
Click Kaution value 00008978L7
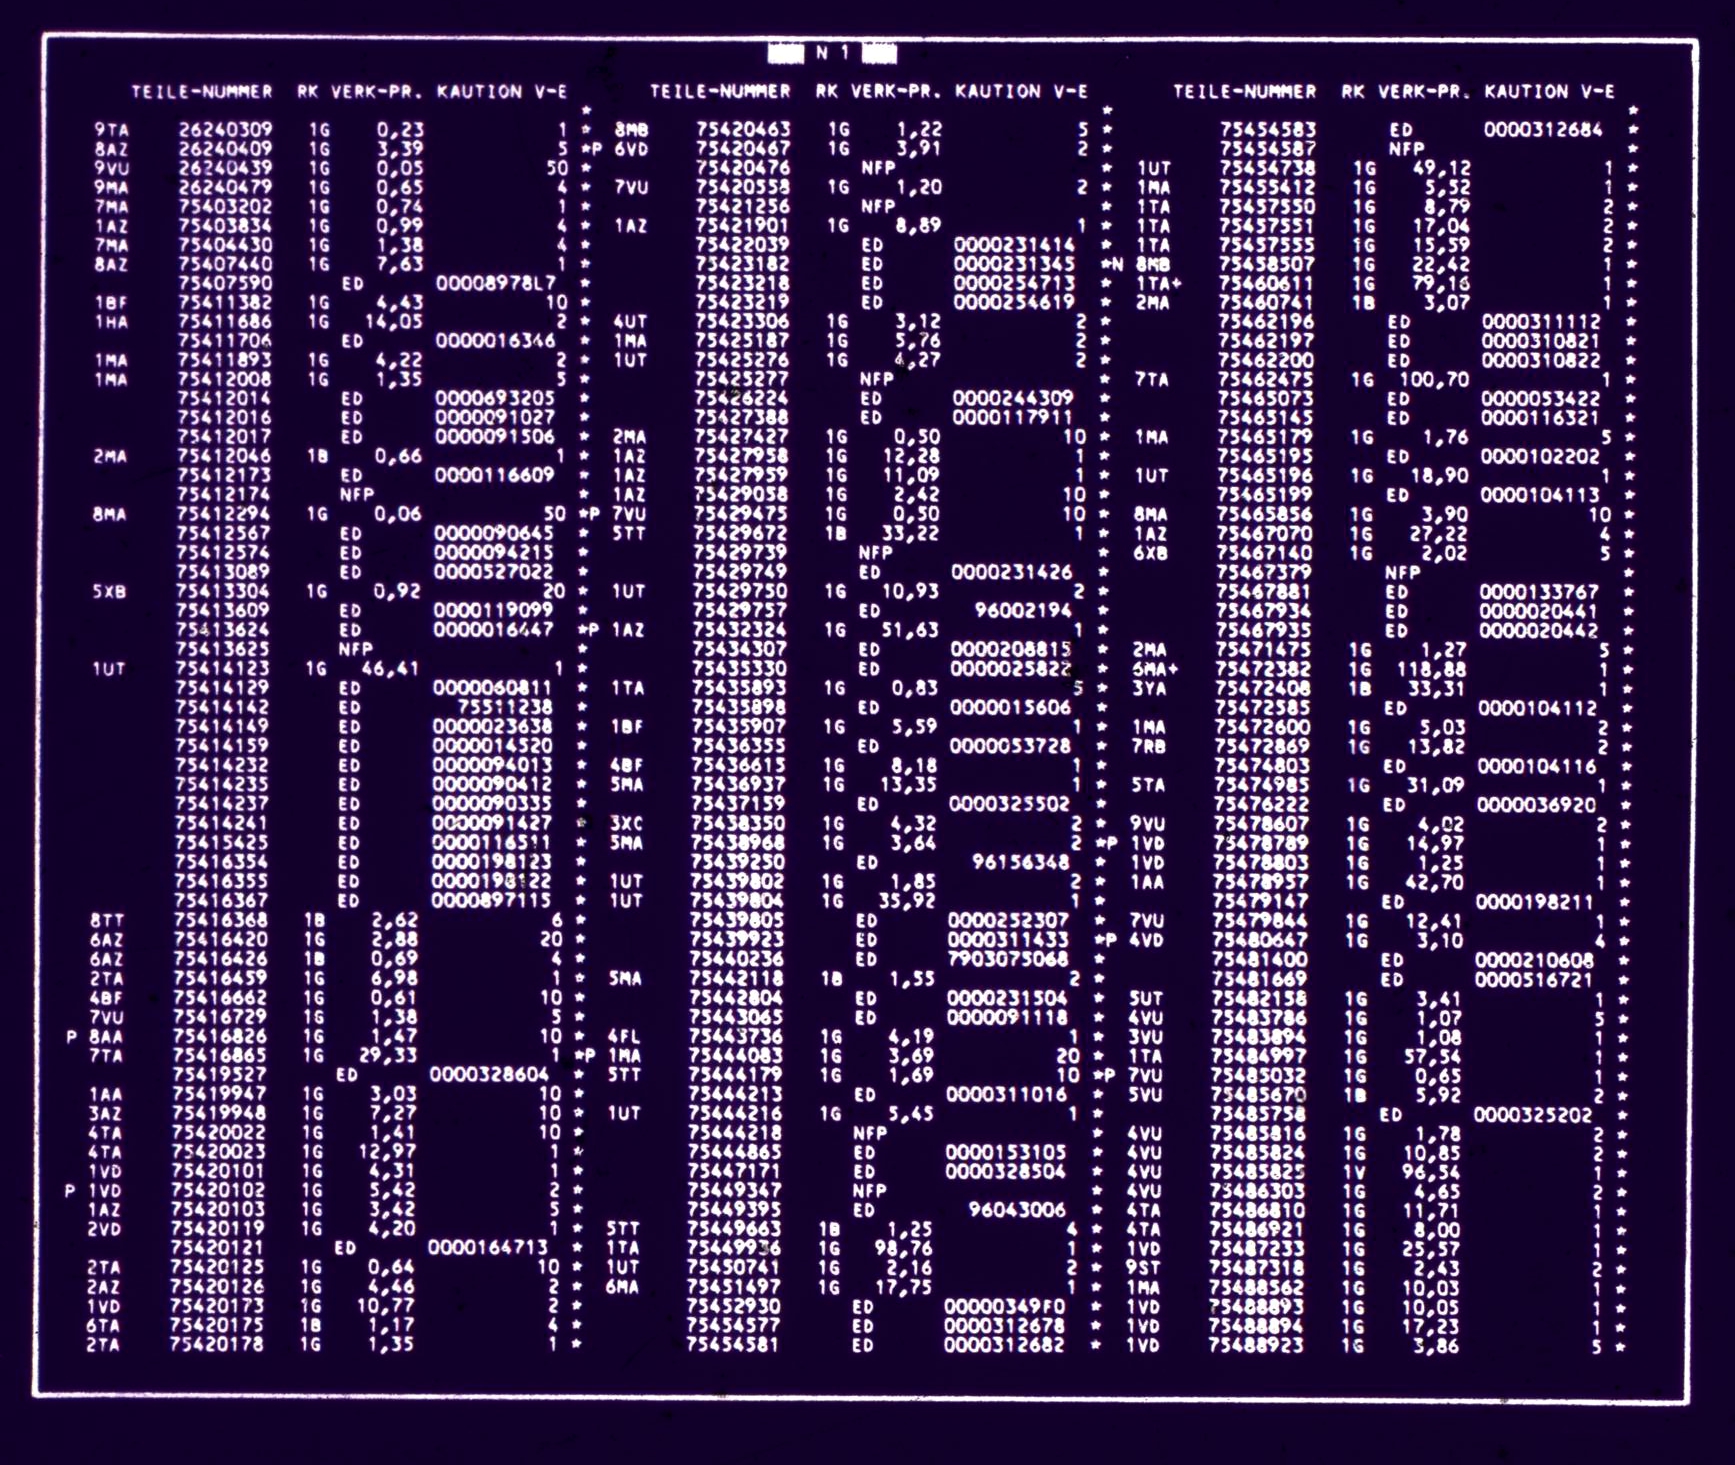(496, 283)
